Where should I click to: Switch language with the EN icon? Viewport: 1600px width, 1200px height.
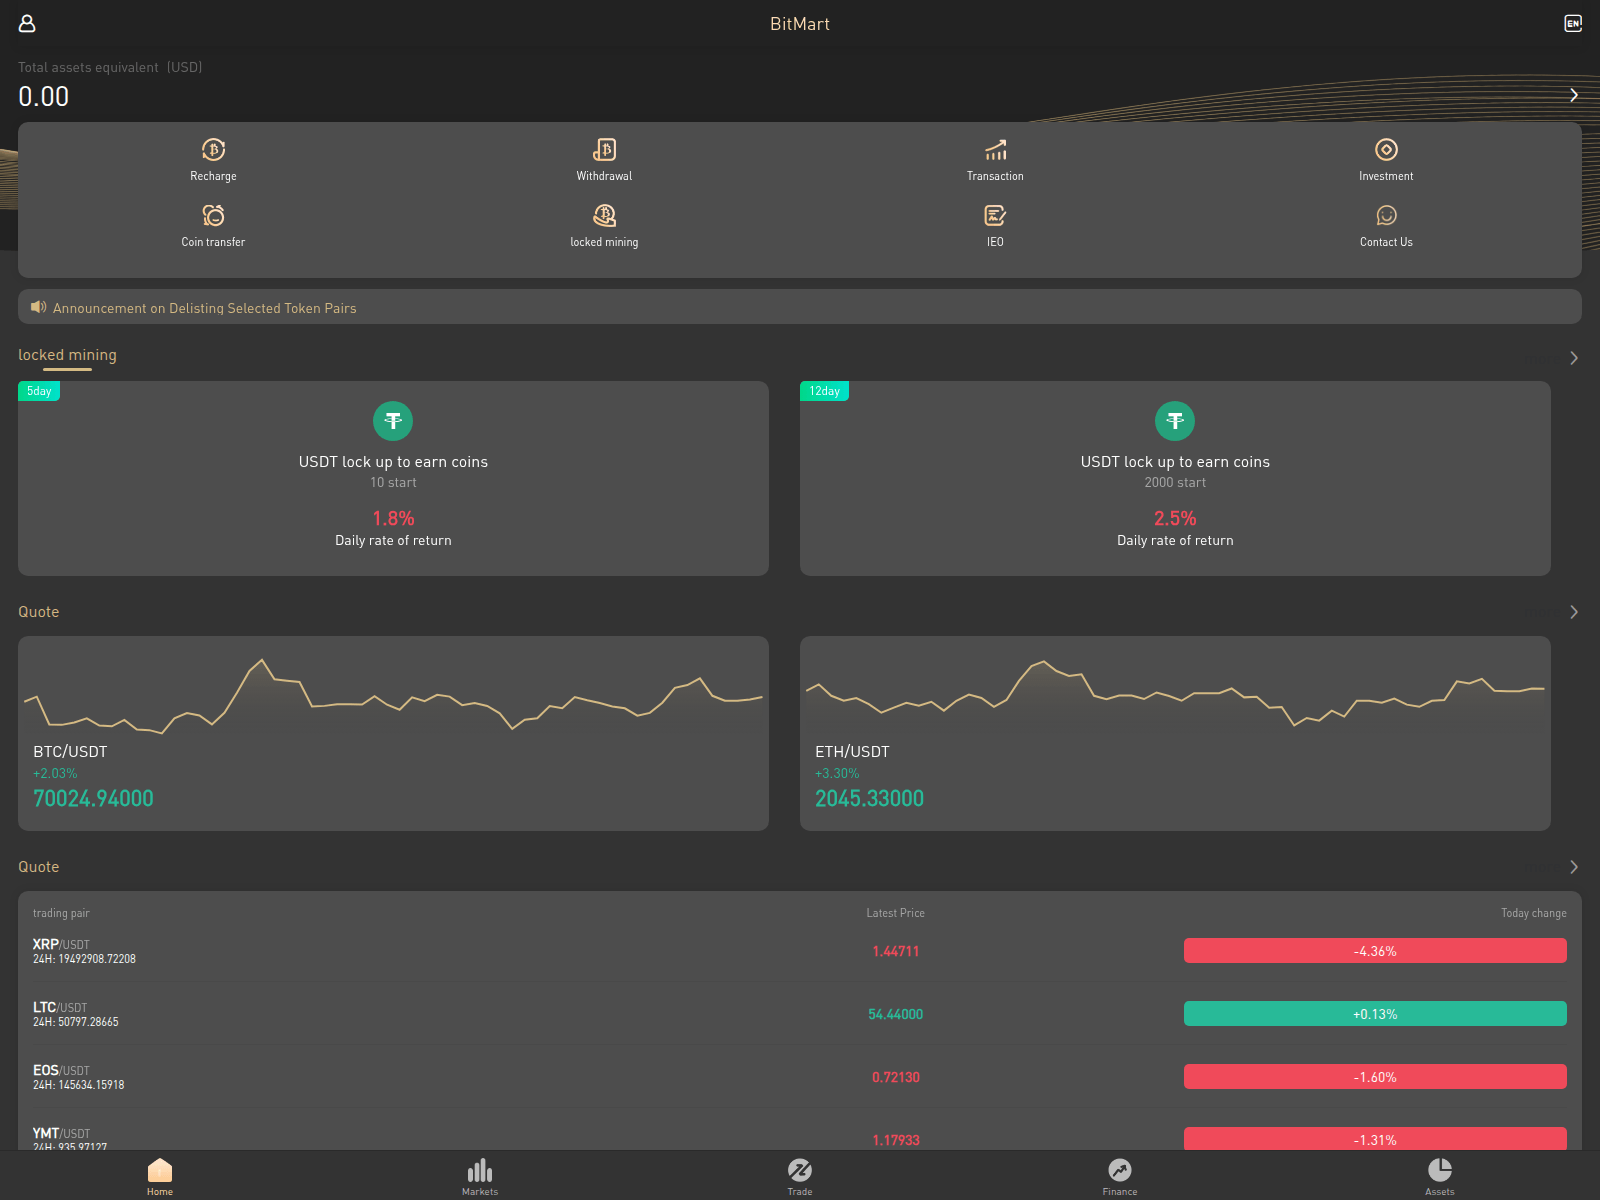tap(1573, 23)
